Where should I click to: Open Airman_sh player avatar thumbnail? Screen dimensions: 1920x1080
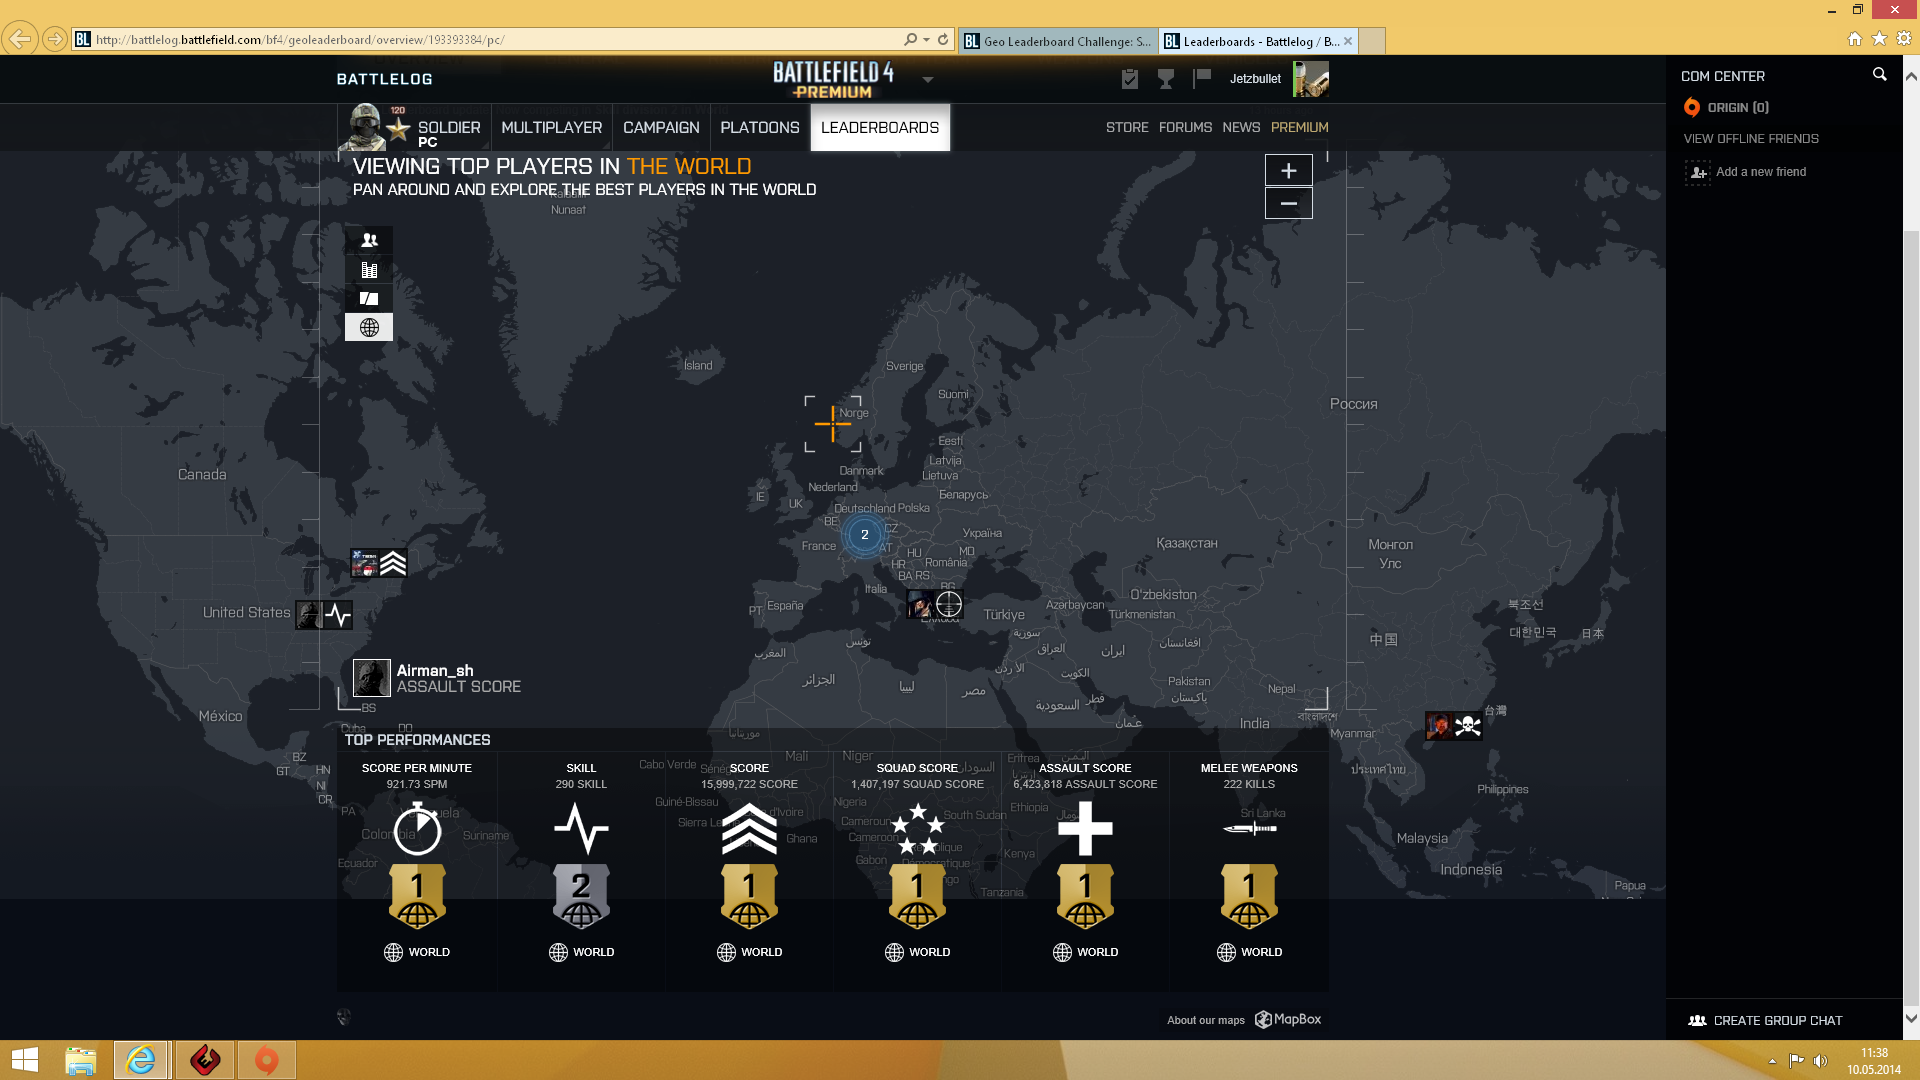click(x=372, y=678)
